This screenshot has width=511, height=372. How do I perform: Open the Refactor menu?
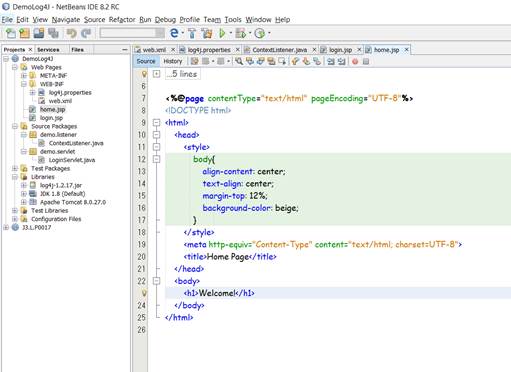(122, 20)
